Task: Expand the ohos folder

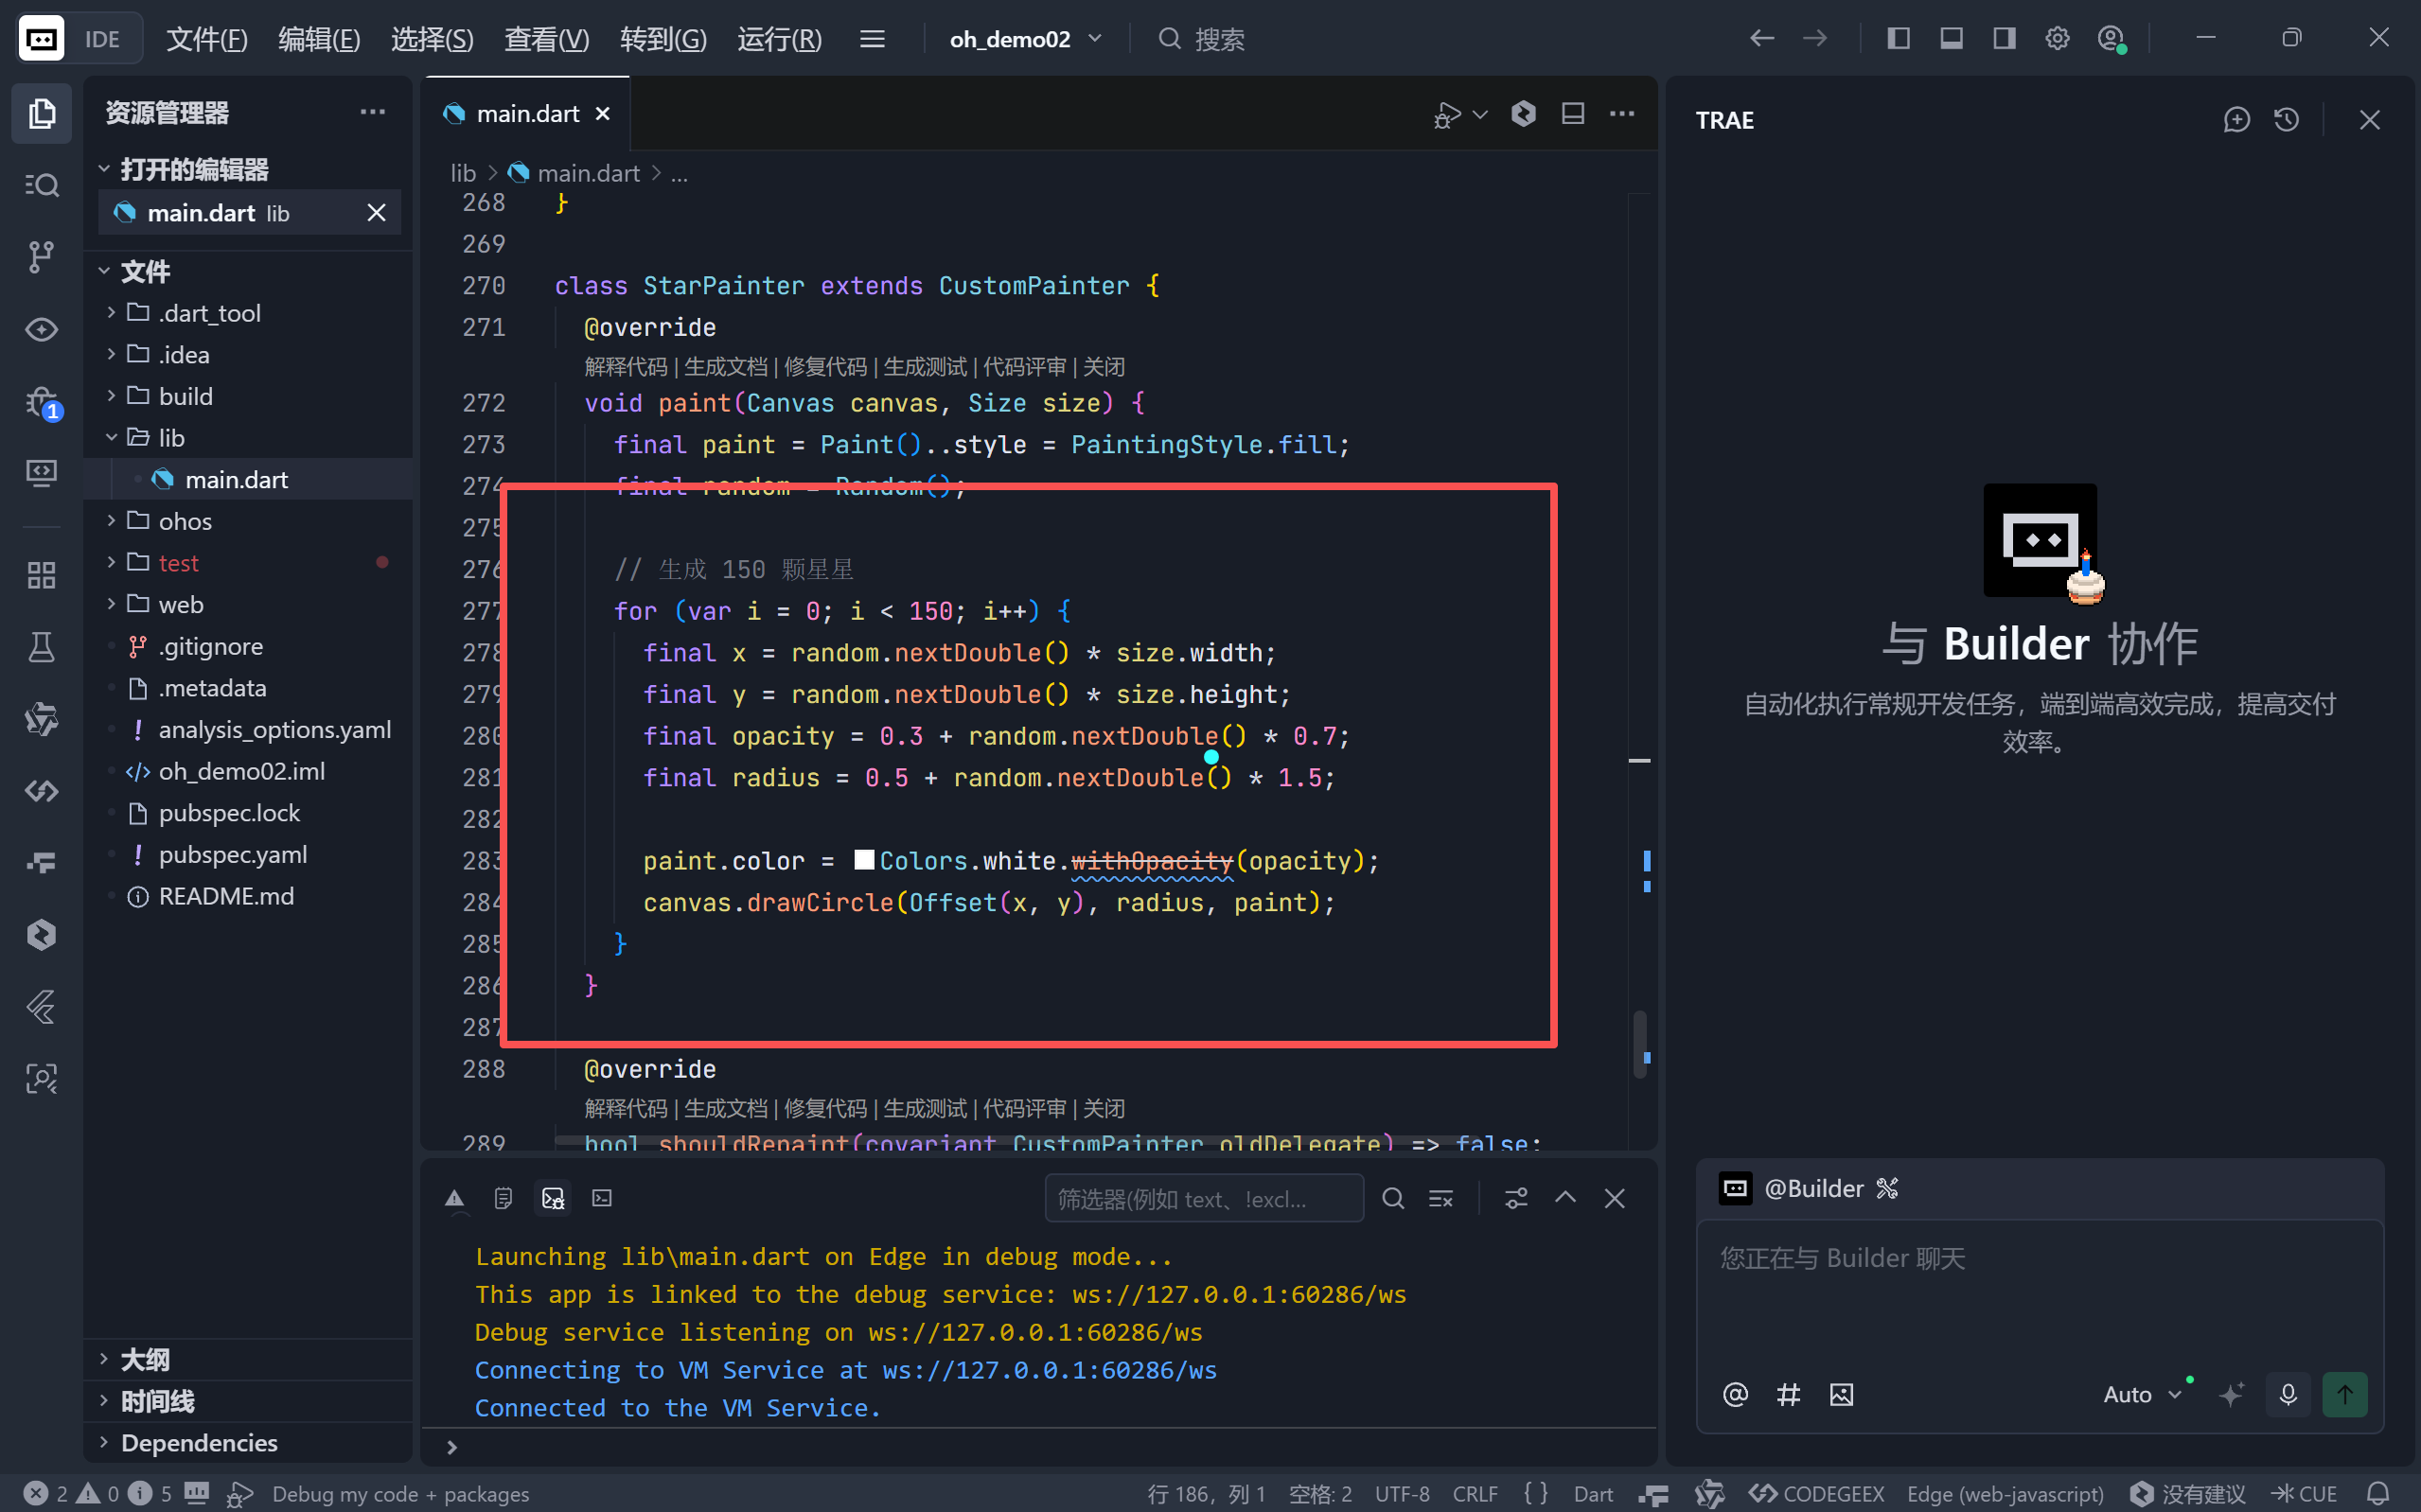Action: [x=185, y=521]
